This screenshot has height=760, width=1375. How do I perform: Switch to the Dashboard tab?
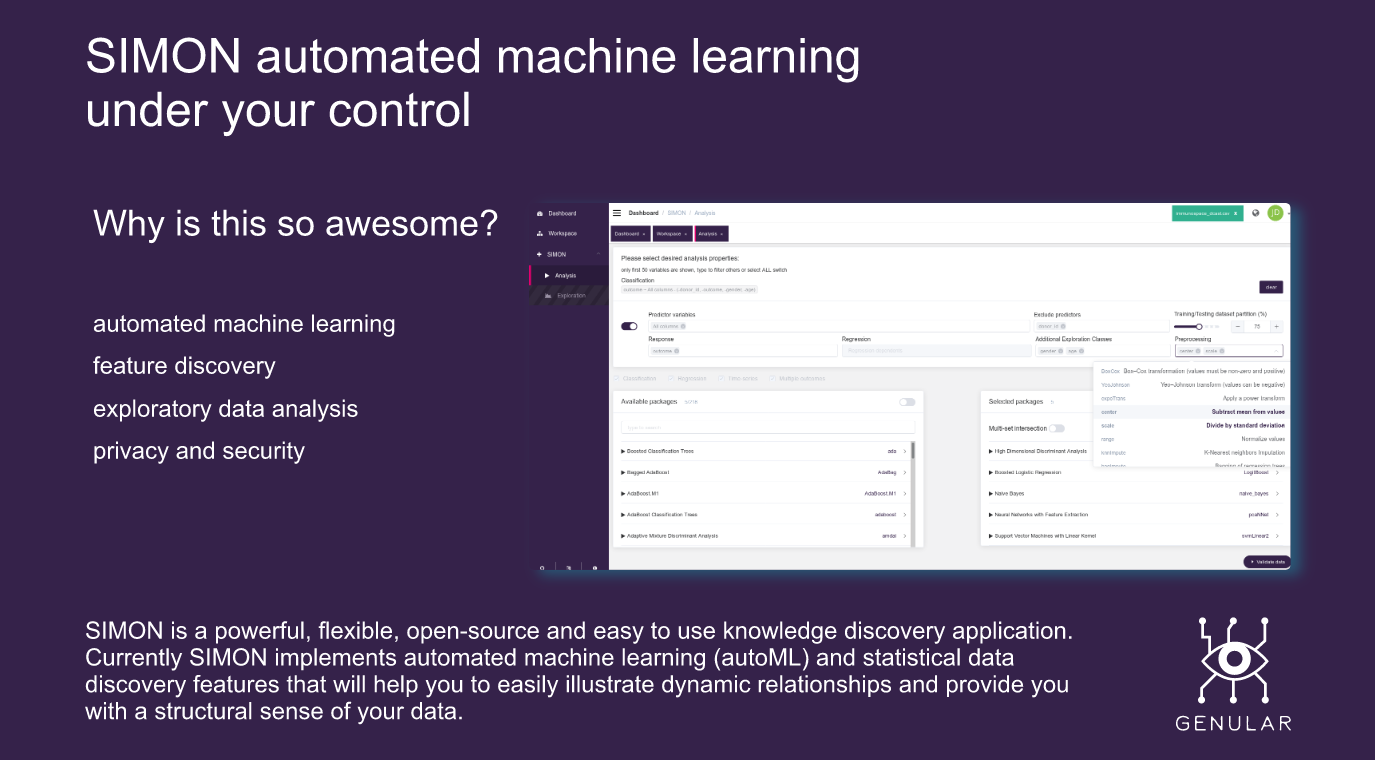[630, 234]
